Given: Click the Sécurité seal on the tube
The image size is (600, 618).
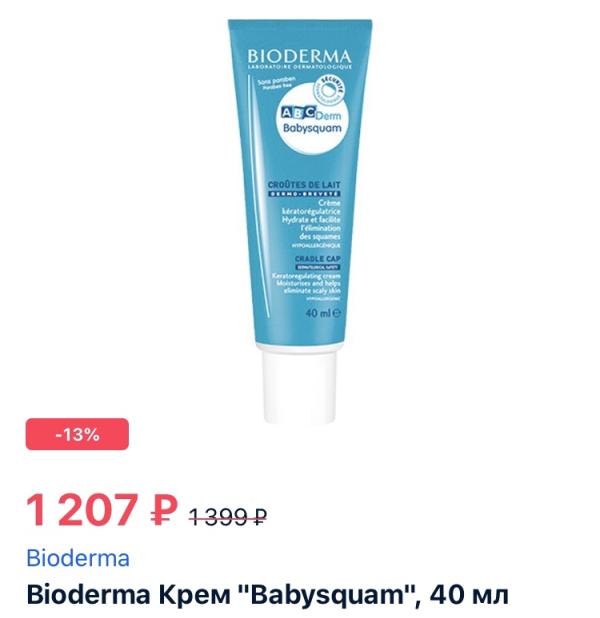Looking at the screenshot, I should tap(328, 91).
